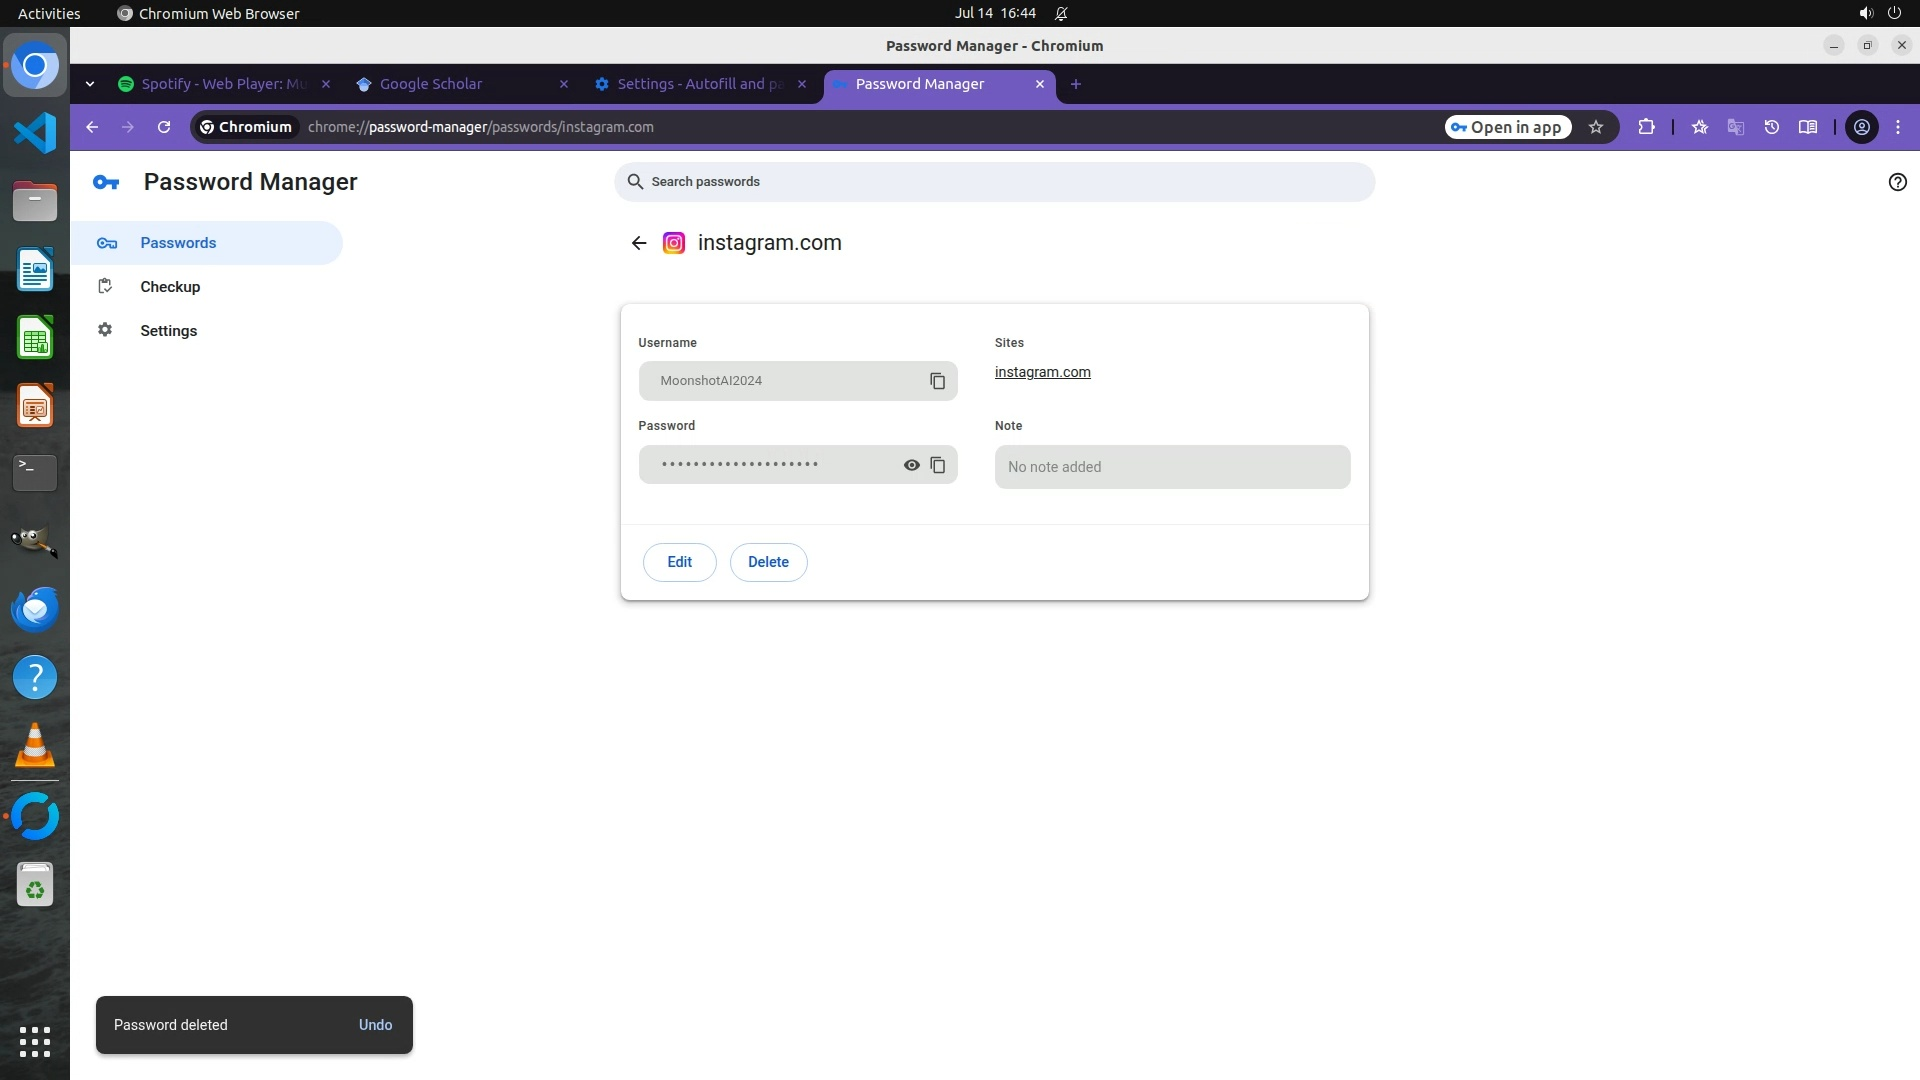Viewport: 1920px width, 1080px height.
Task: Open the help icon in Password Manager
Action: point(1897,182)
